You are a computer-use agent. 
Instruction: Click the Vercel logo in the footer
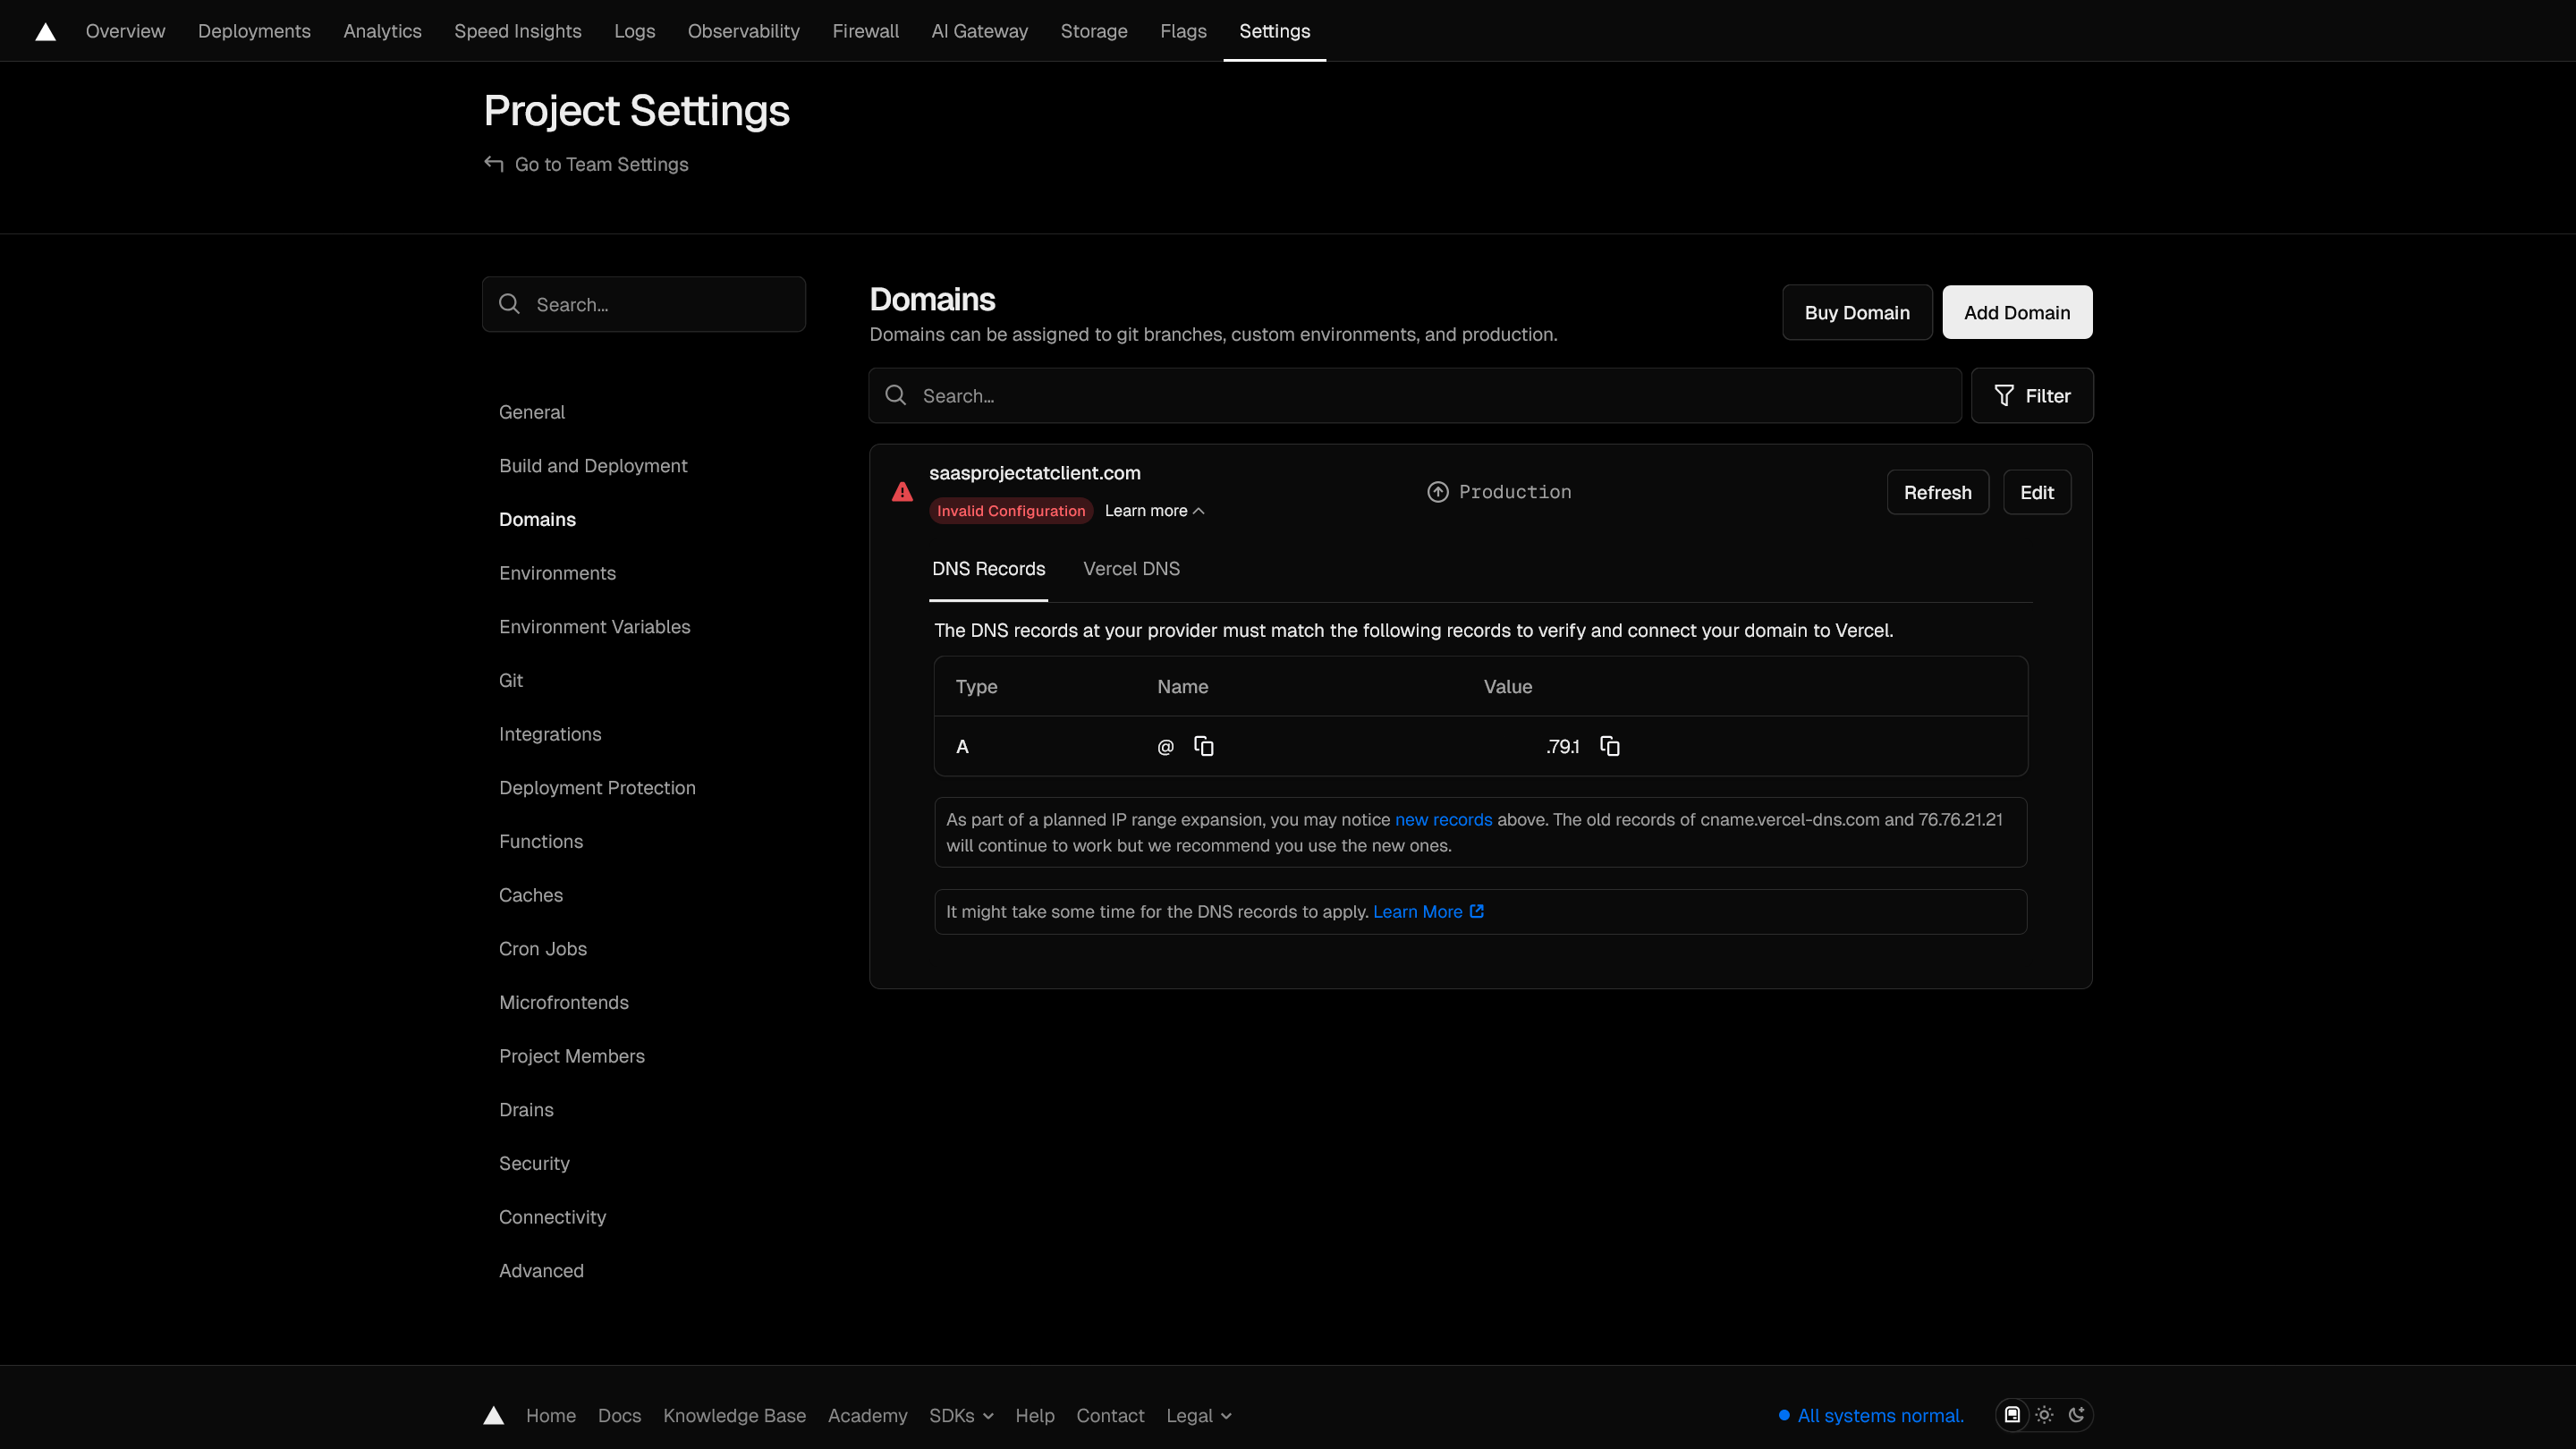point(493,1415)
